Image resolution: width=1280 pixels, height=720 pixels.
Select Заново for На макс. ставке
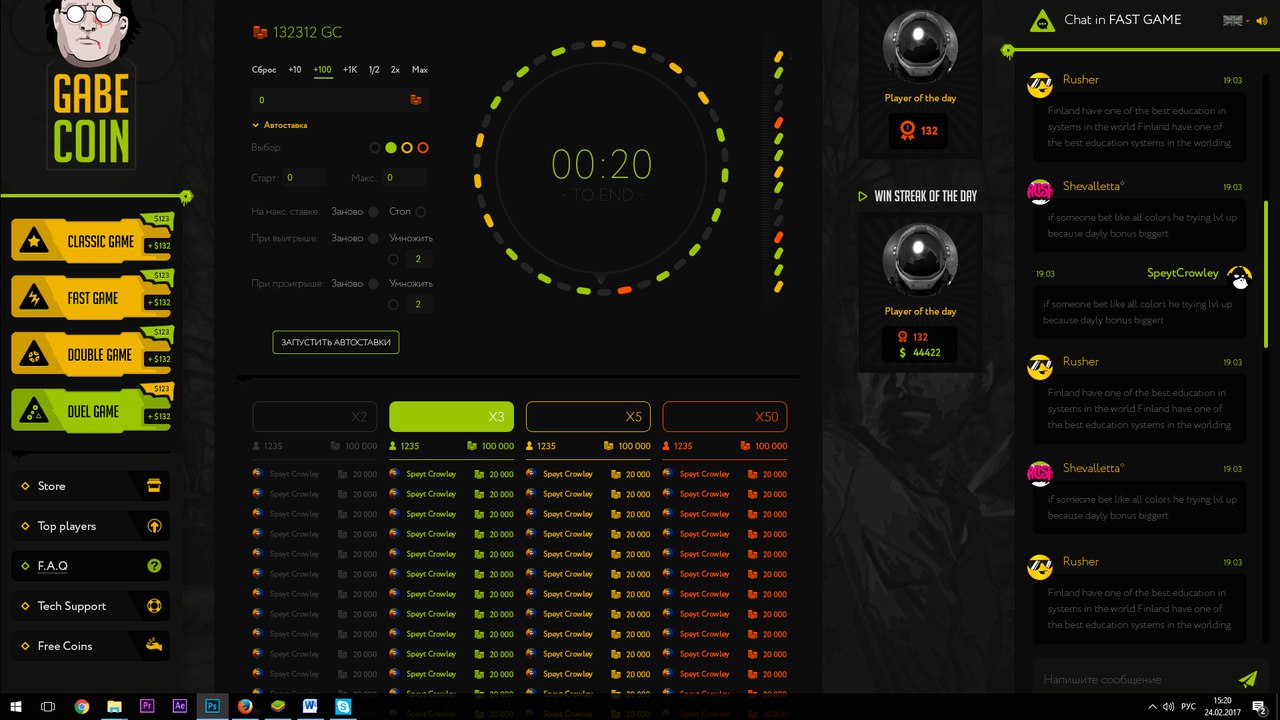pyautogui.click(x=373, y=212)
